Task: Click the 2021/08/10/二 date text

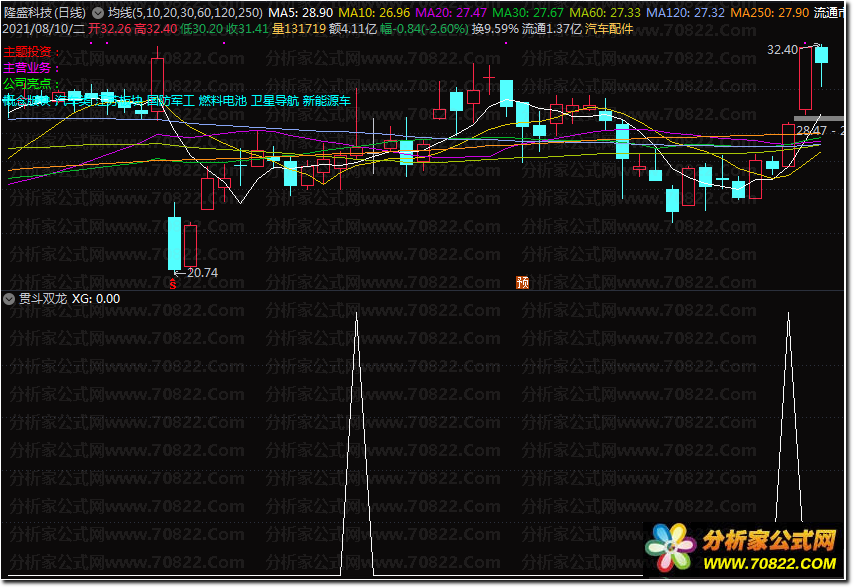Action: (44, 29)
